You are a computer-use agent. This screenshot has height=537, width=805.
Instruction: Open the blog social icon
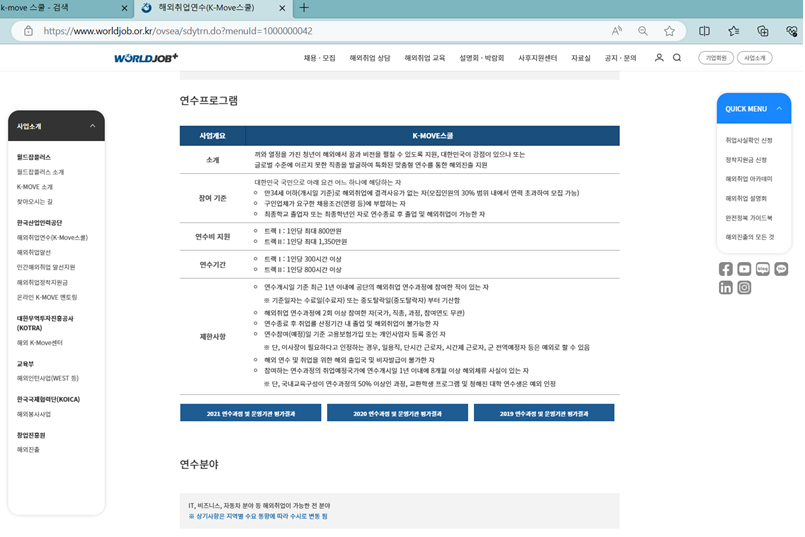[762, 268]
